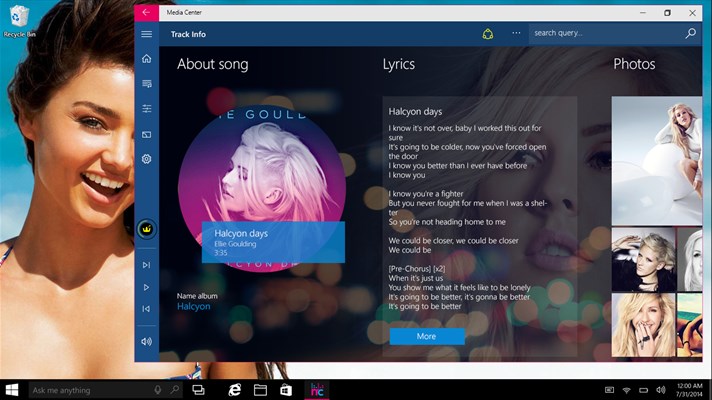Open the equalizer sliders icon

pyautogui.click(x=146, y=109)
